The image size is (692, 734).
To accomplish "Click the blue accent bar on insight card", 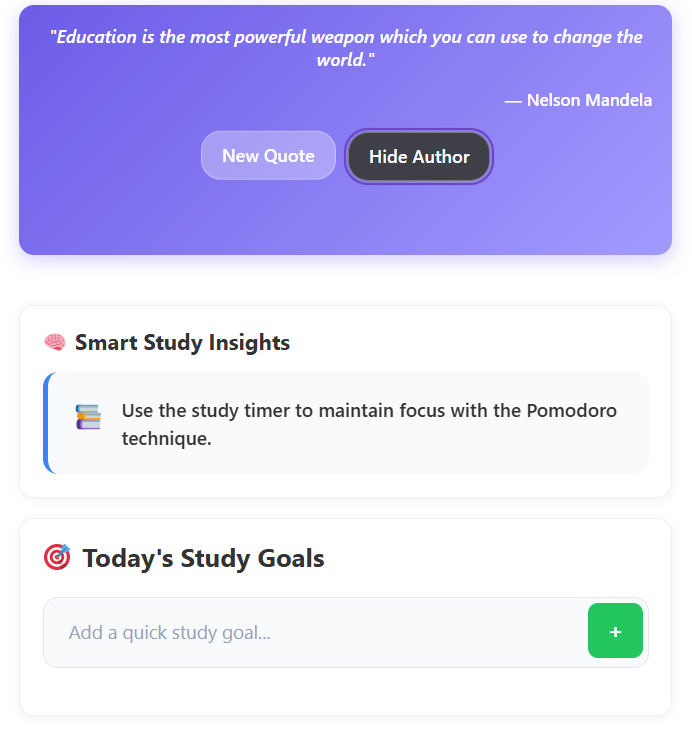I will (46, 423).
